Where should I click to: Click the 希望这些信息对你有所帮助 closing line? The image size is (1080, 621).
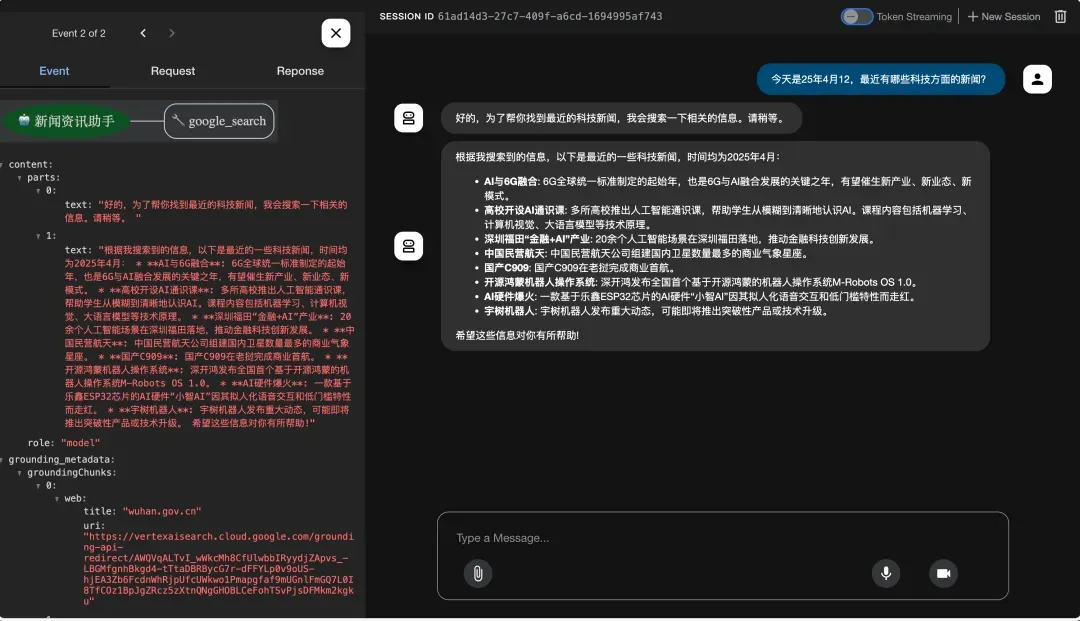pos(517,335)
